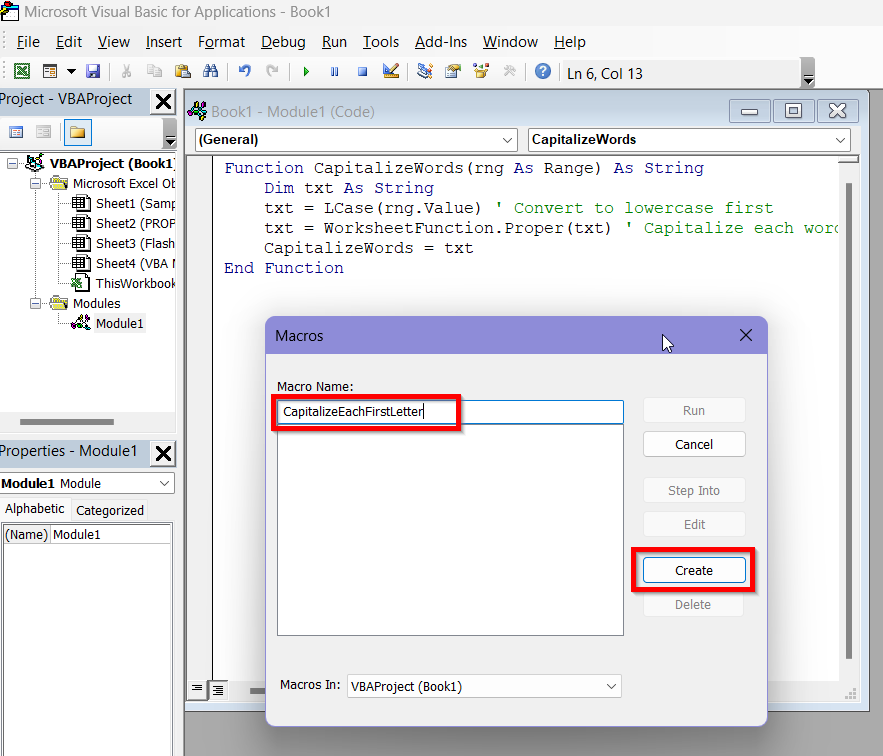Open the Tools menu

(x=381, y=42)
